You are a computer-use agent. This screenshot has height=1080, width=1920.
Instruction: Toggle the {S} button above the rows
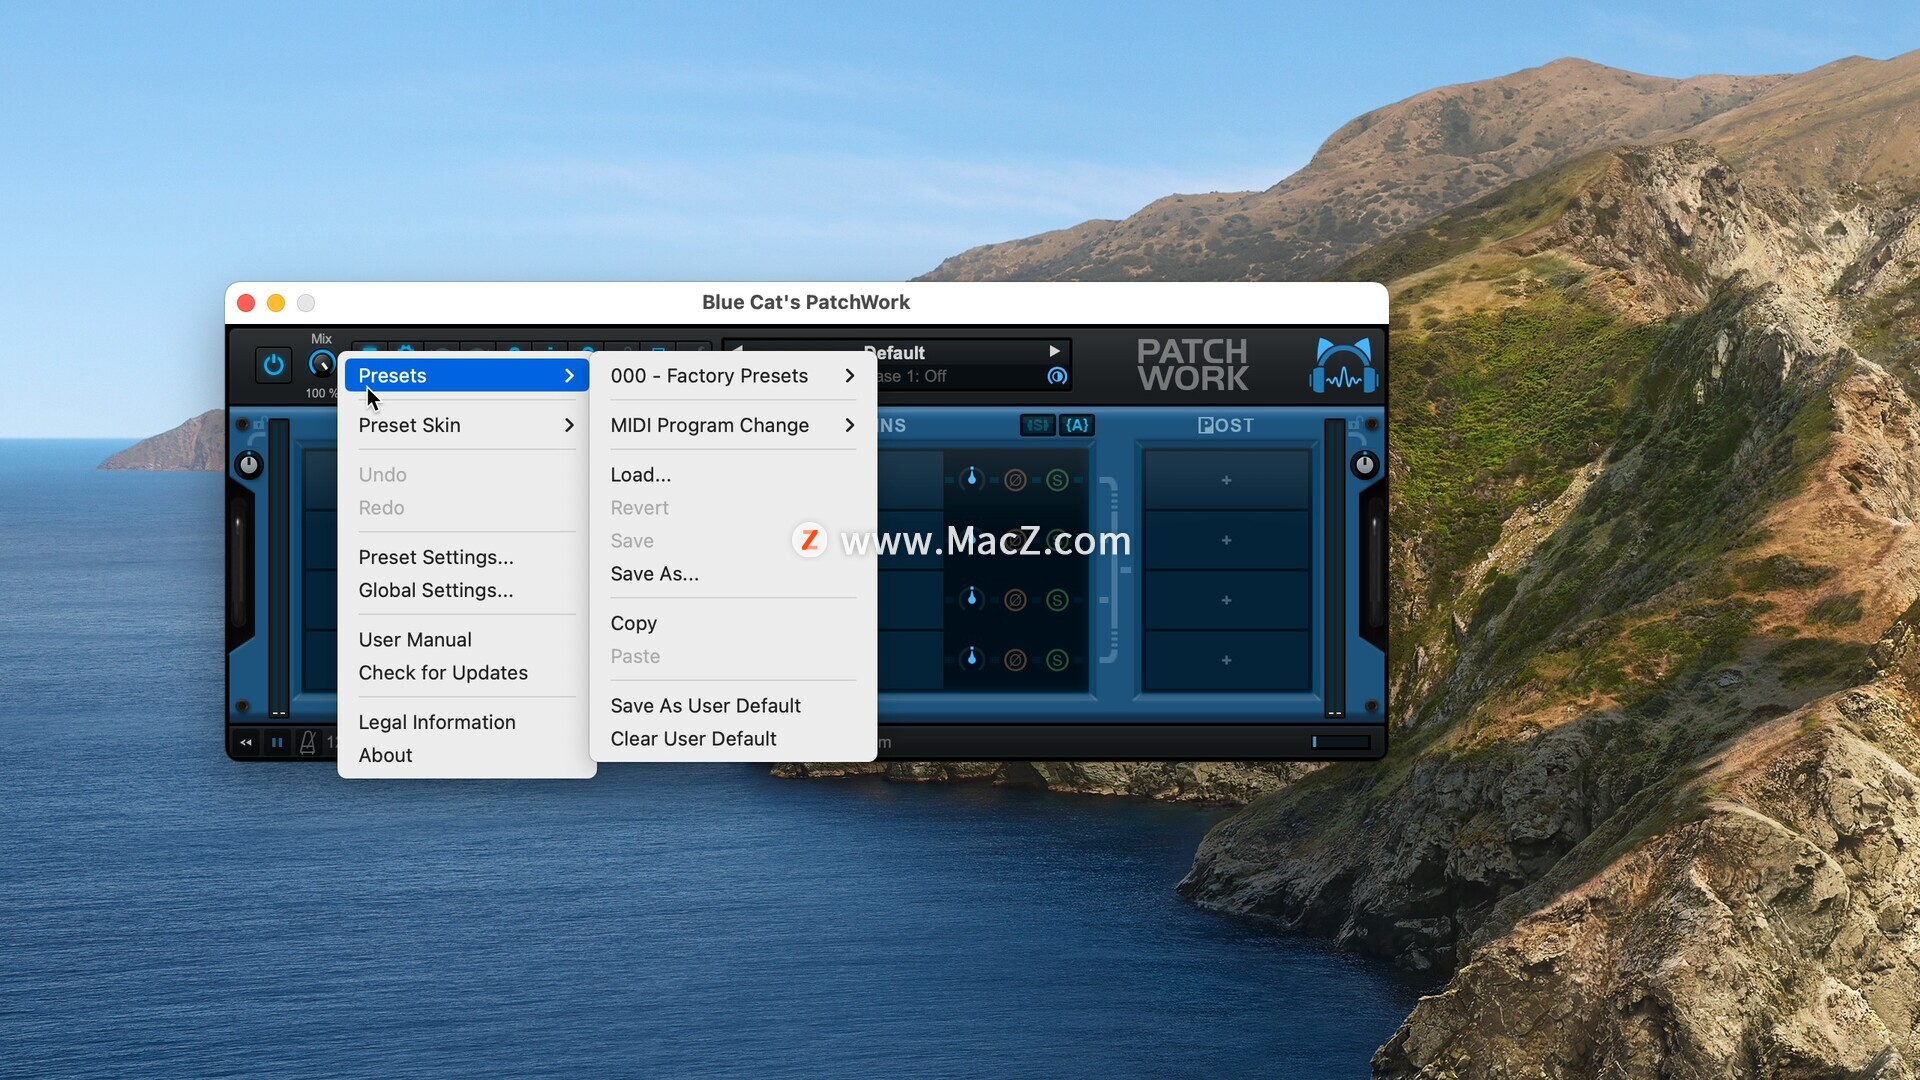(1038, 425)
